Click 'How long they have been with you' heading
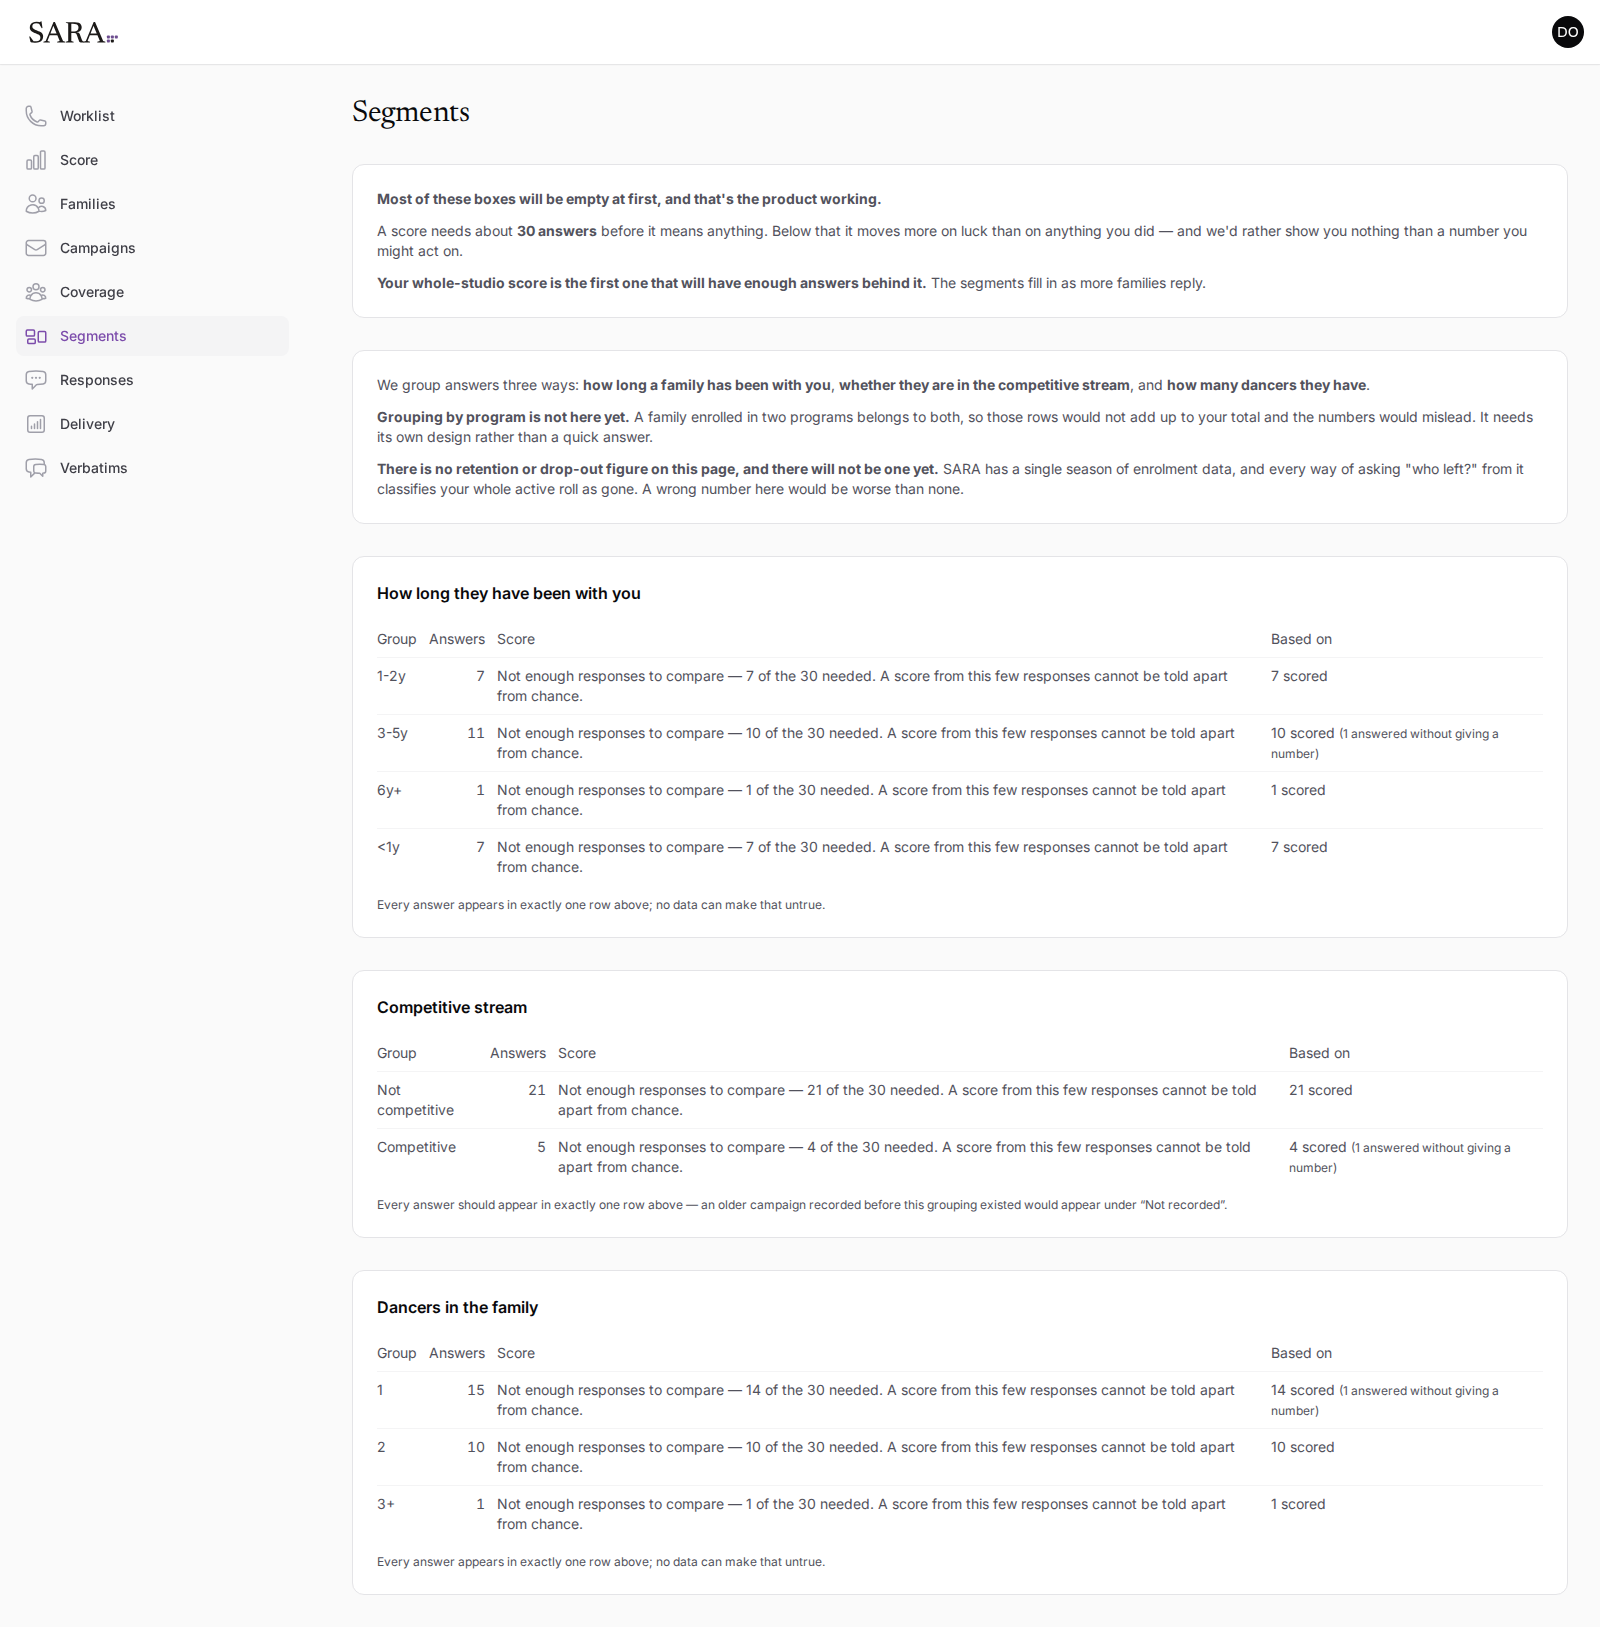 point(508,594)
